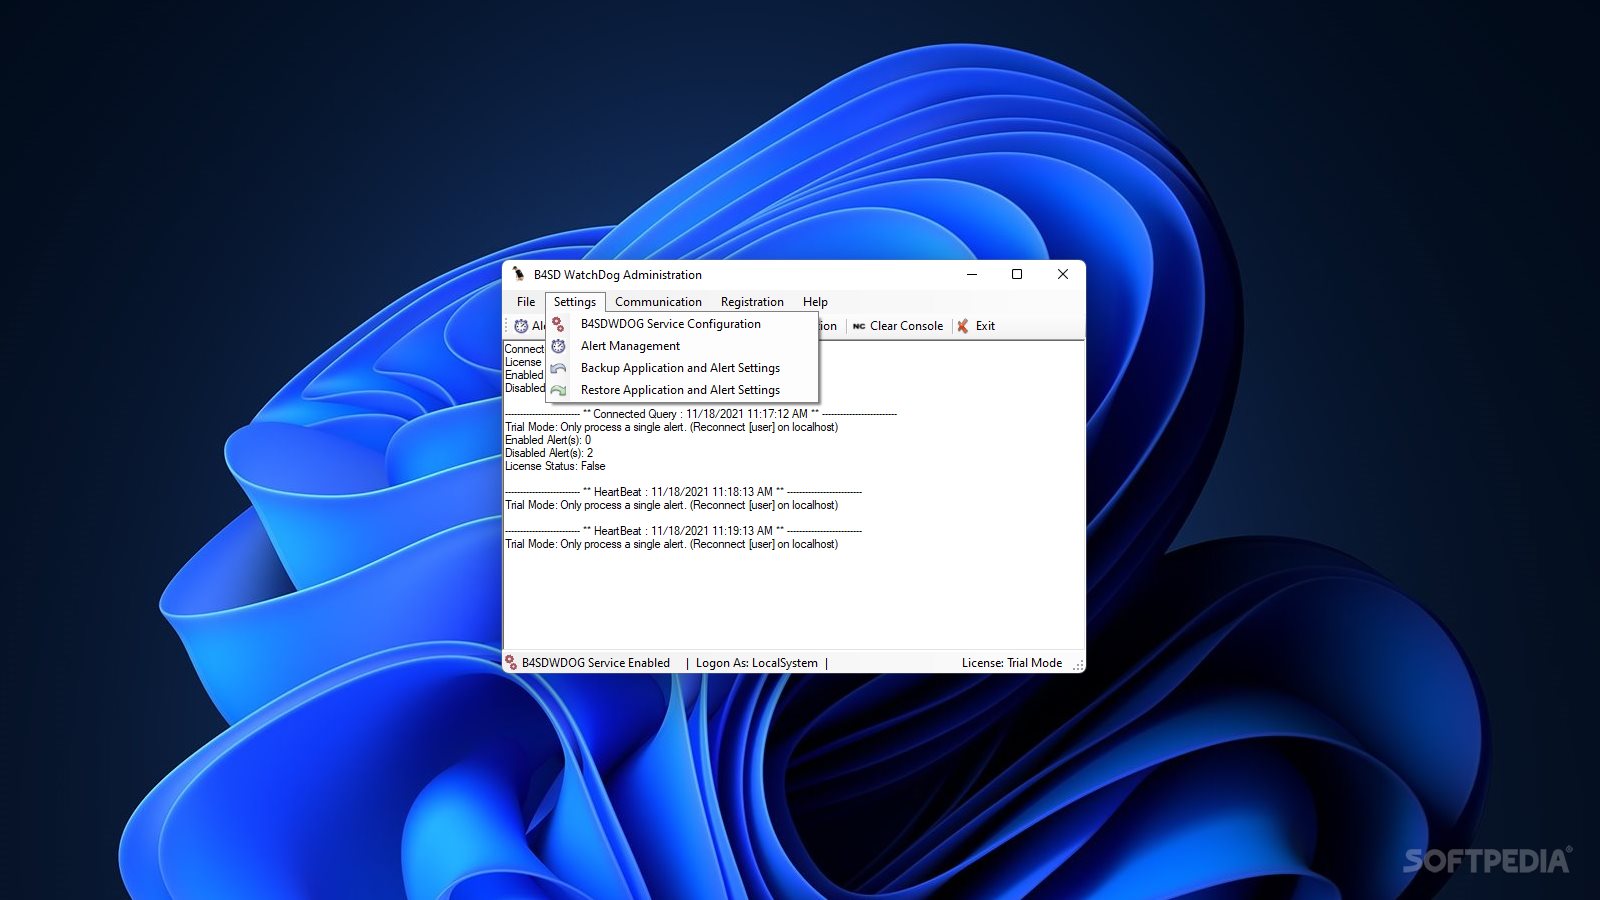Click the Connected Query 11:17:12 AM console line
The width and height of the screenshot is (1600, 900).
(x=701, y=414)
